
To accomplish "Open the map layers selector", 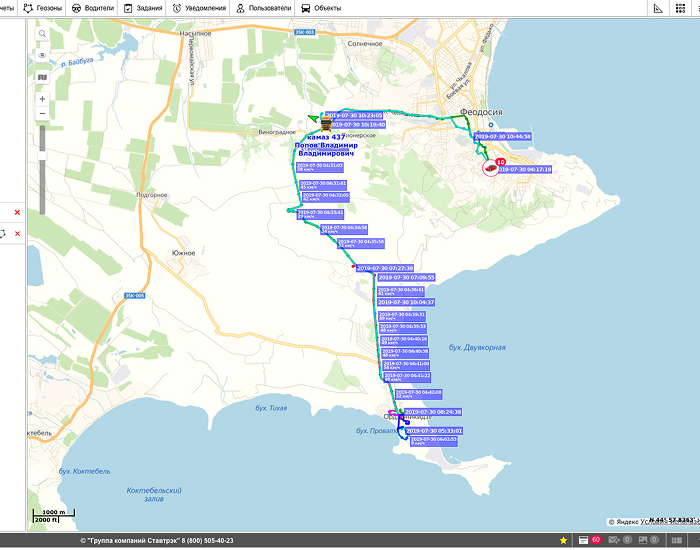I will (x=42, y=76).
